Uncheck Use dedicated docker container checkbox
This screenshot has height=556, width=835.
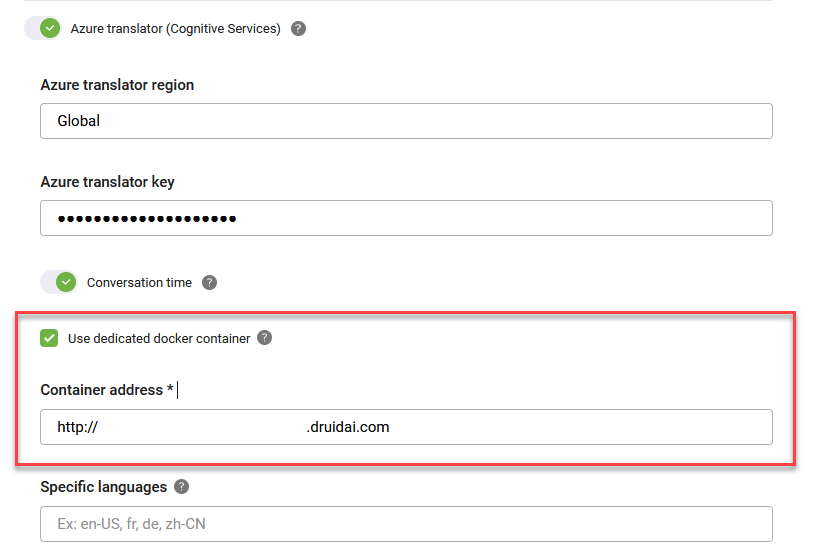[x=49, y=338]
